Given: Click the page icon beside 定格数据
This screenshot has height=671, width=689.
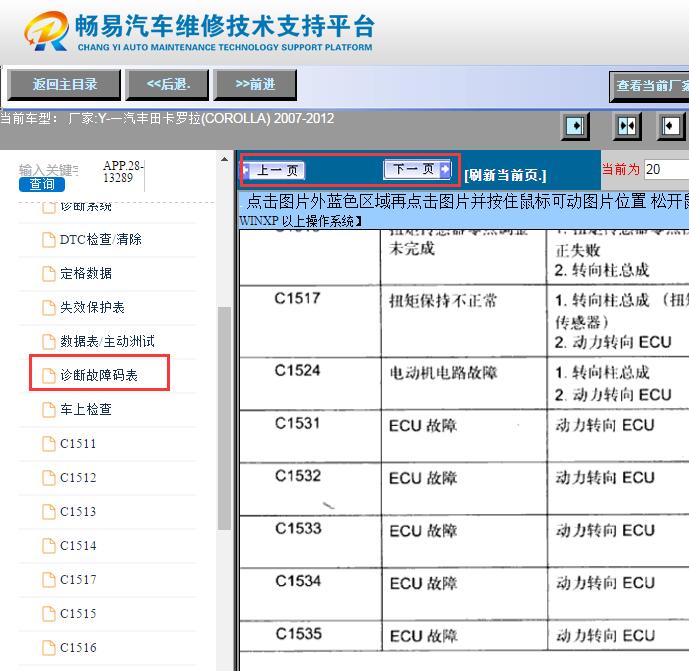Looking at the screenshot, I should coord(48,274).
